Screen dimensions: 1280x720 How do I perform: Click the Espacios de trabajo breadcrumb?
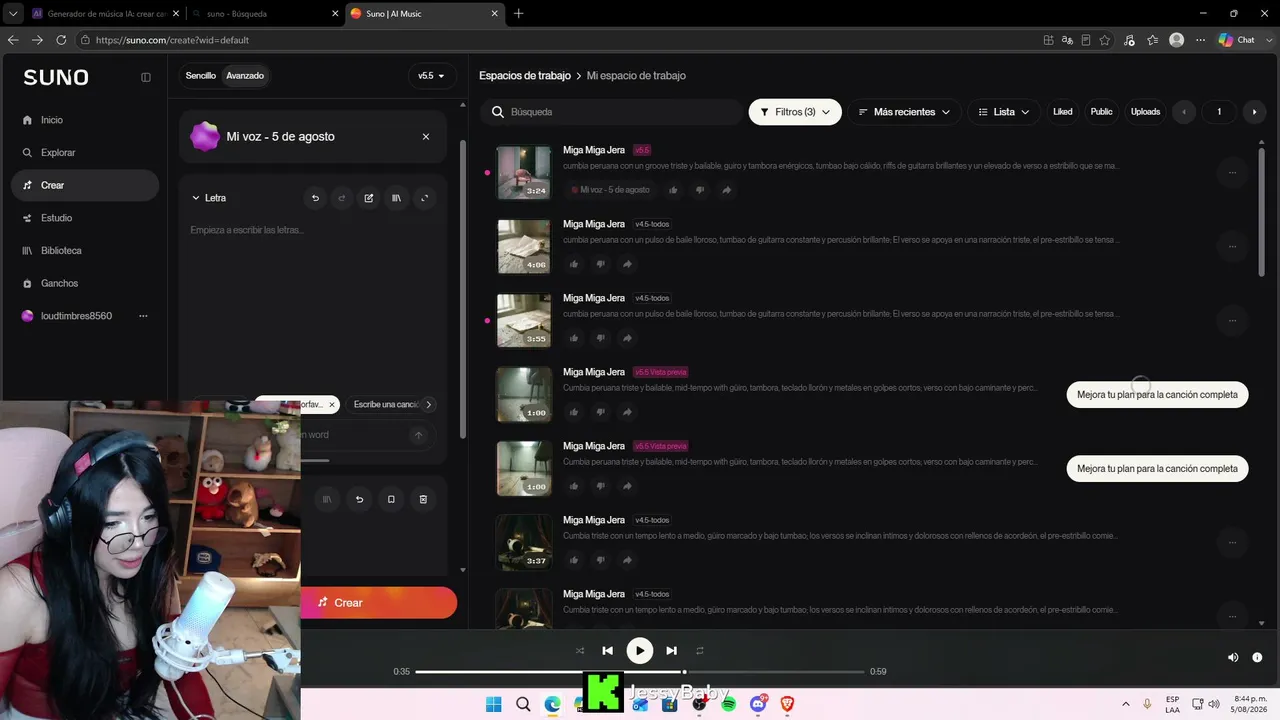point(525,76)
